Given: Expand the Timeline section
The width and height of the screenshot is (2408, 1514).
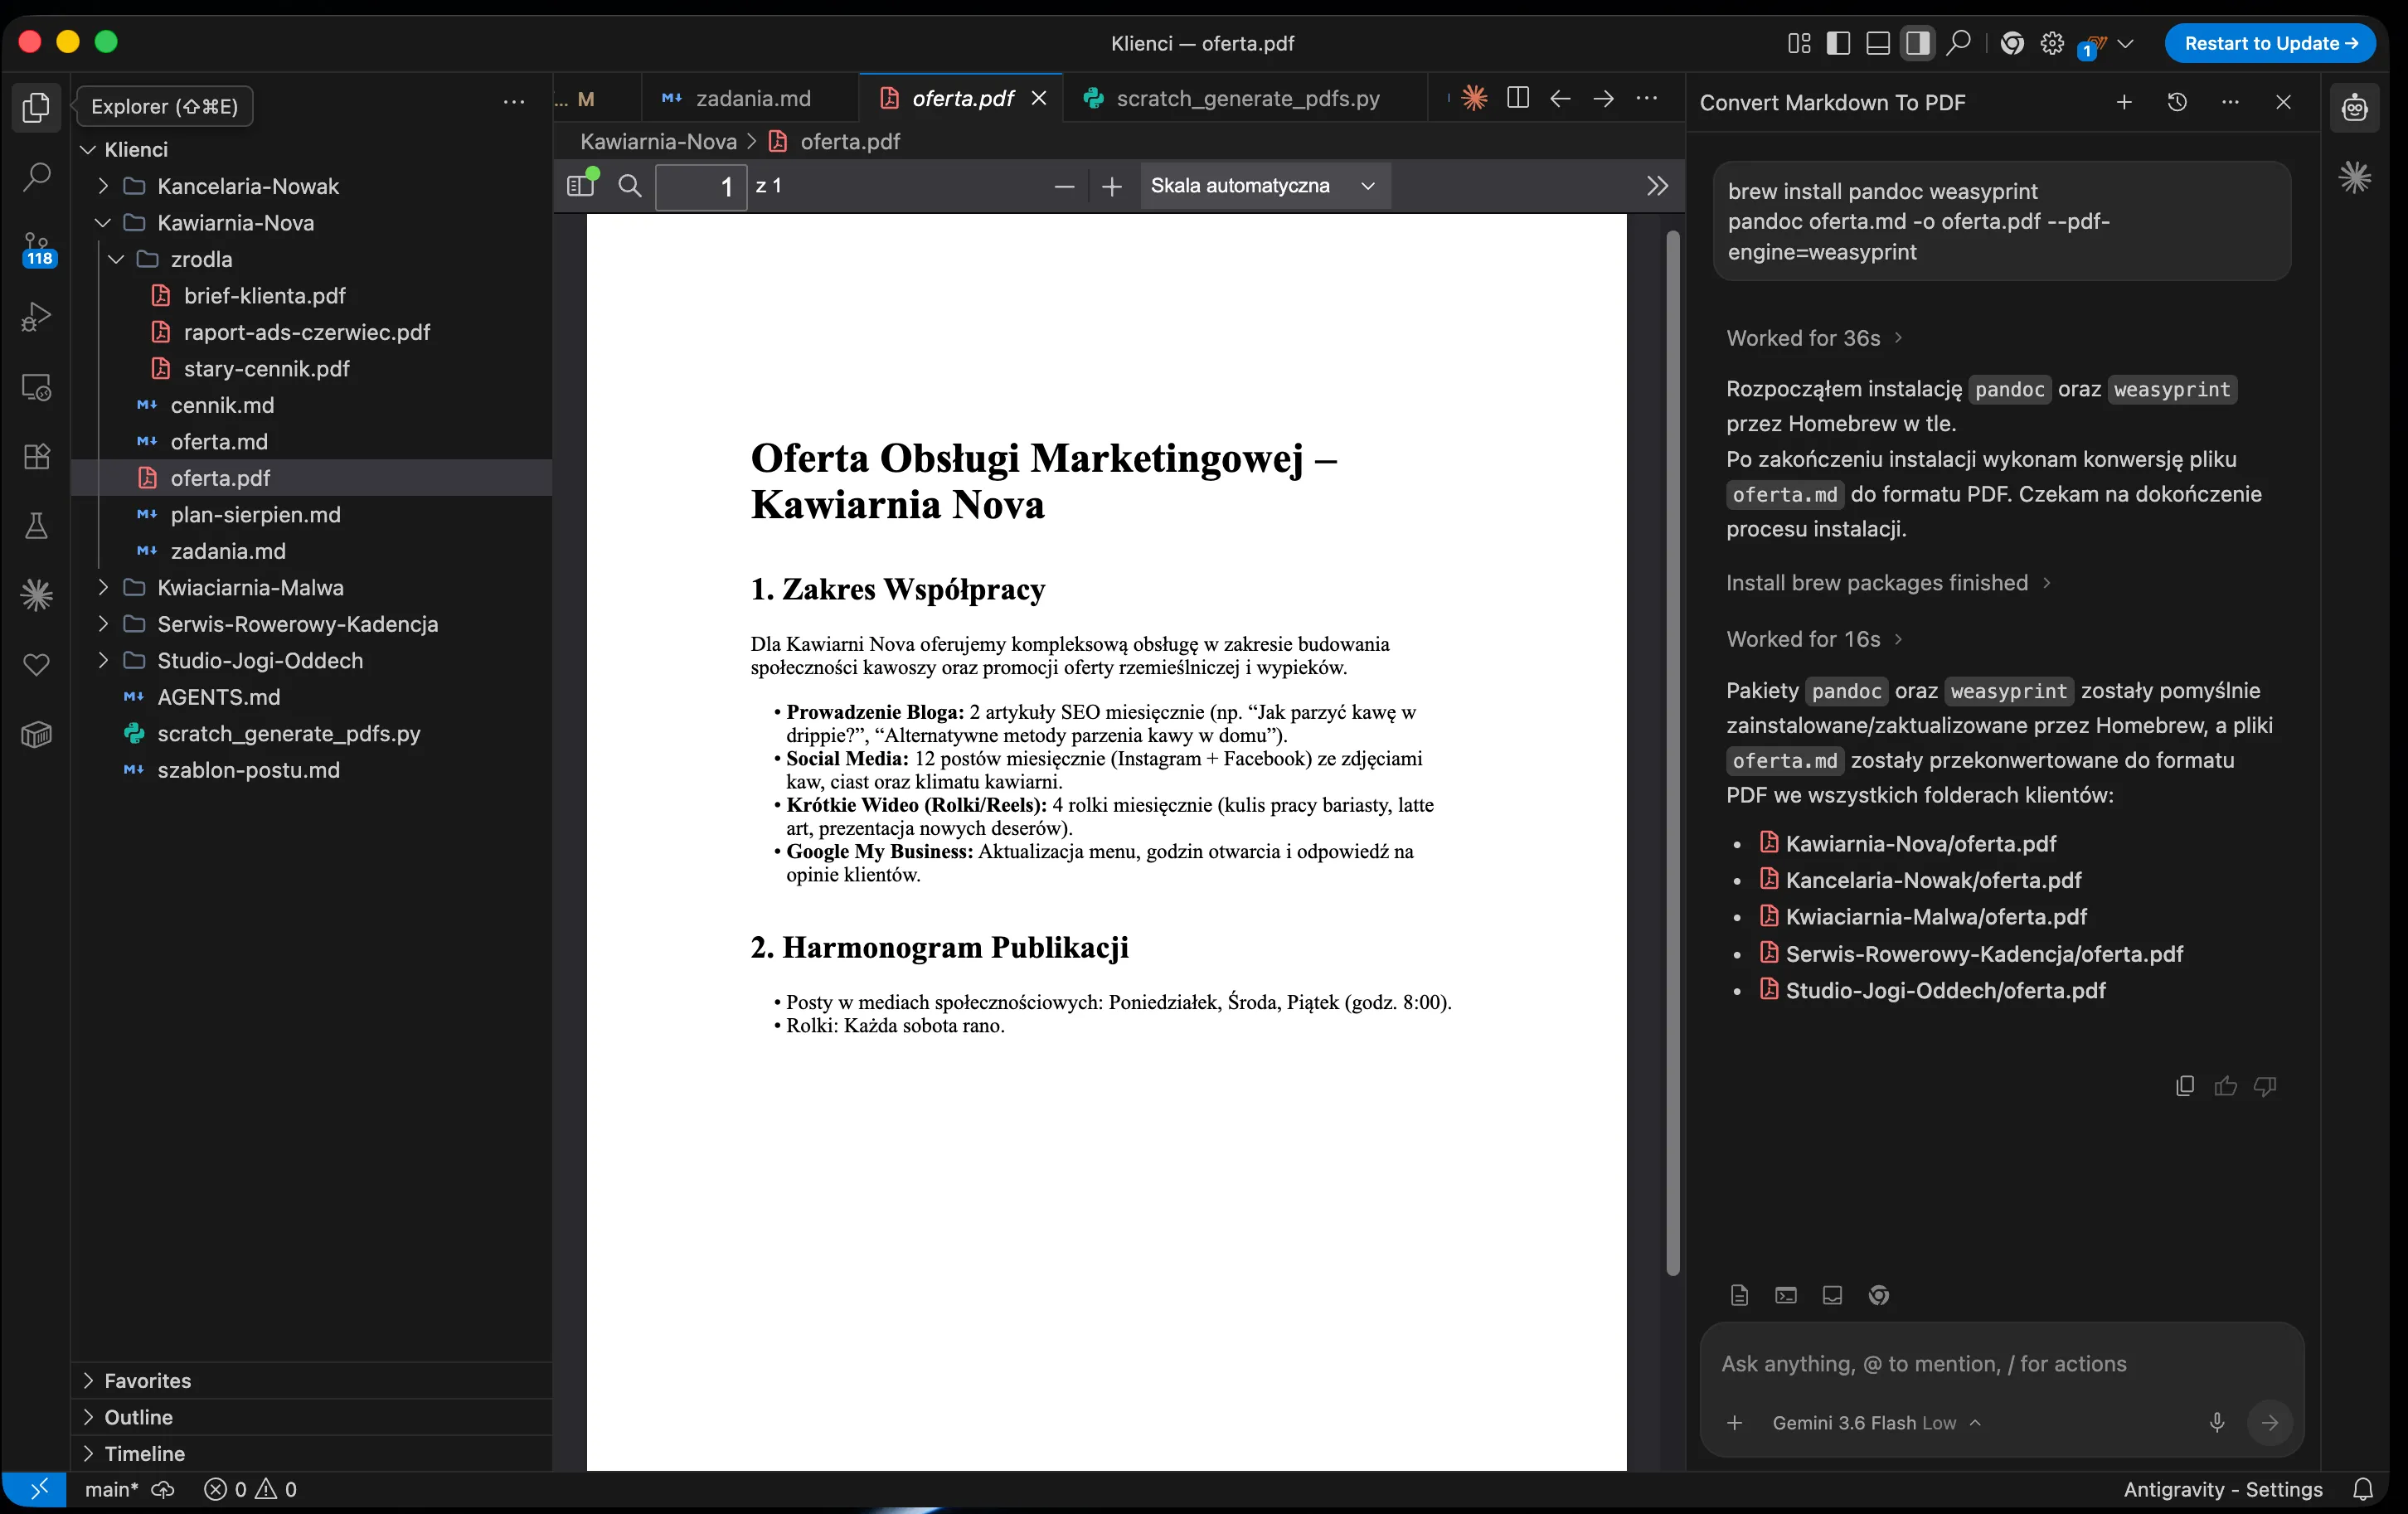Looking at the screenshot, I should click(x=312, y=1454).
